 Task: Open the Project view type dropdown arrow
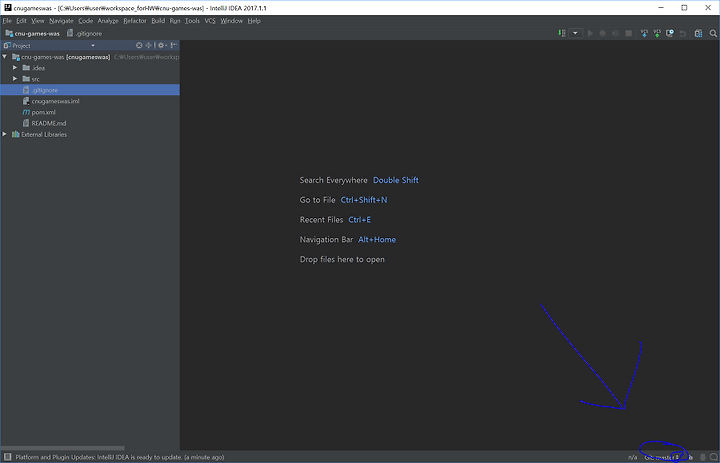[93, 45]
